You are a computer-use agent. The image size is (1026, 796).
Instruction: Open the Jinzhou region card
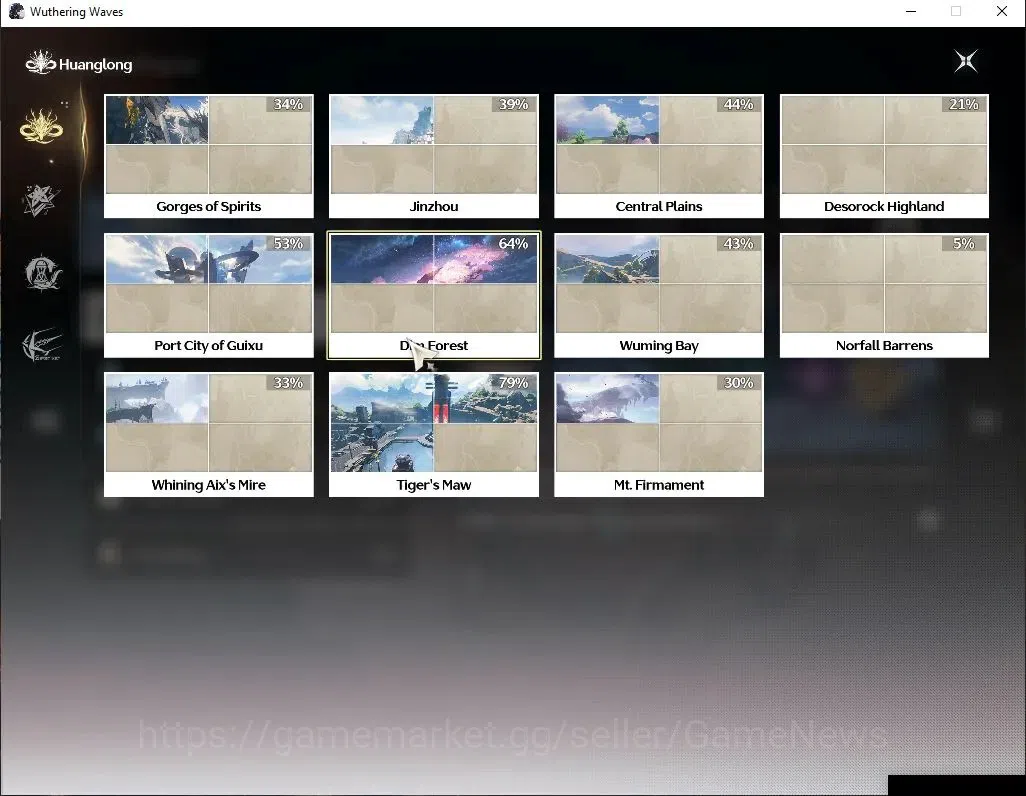click(434, 156)
